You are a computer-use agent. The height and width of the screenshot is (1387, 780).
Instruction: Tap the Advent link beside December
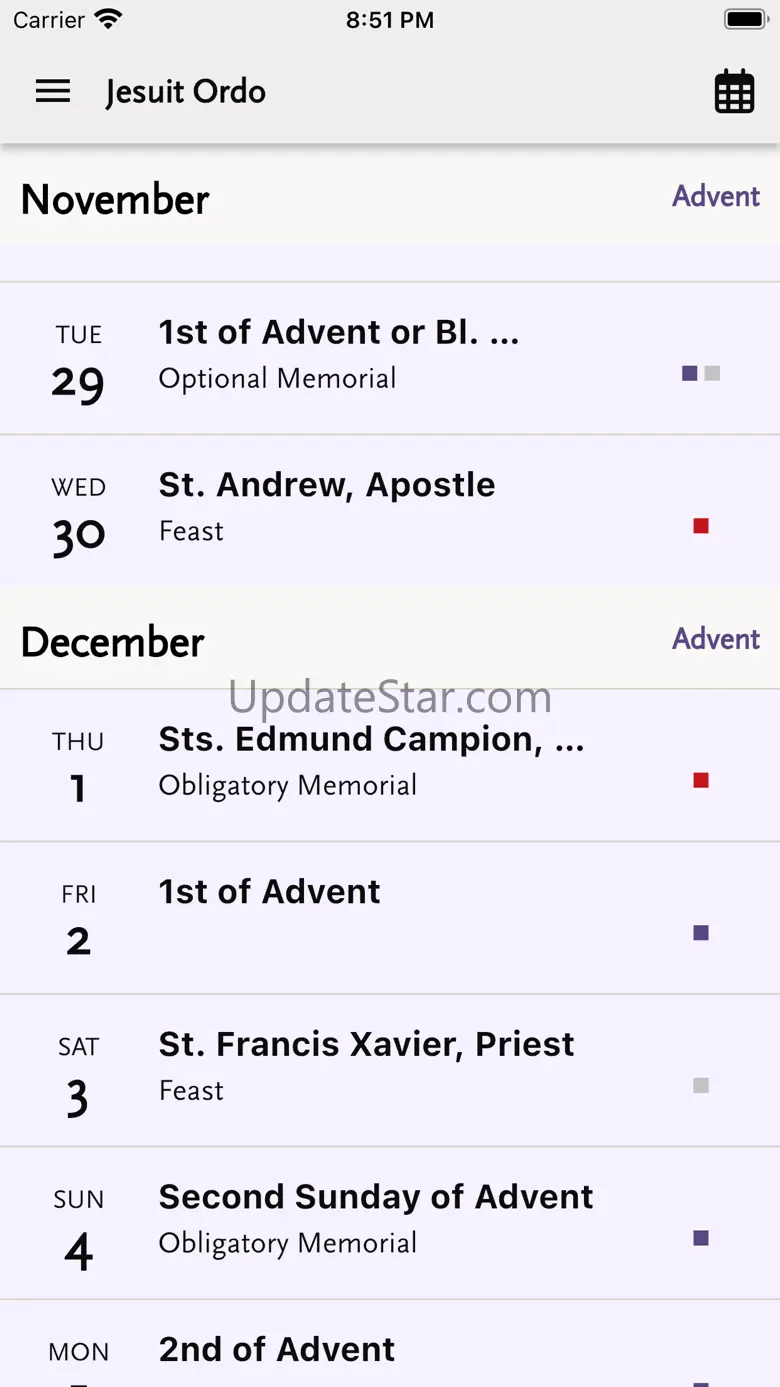click(x=716, y=639)
